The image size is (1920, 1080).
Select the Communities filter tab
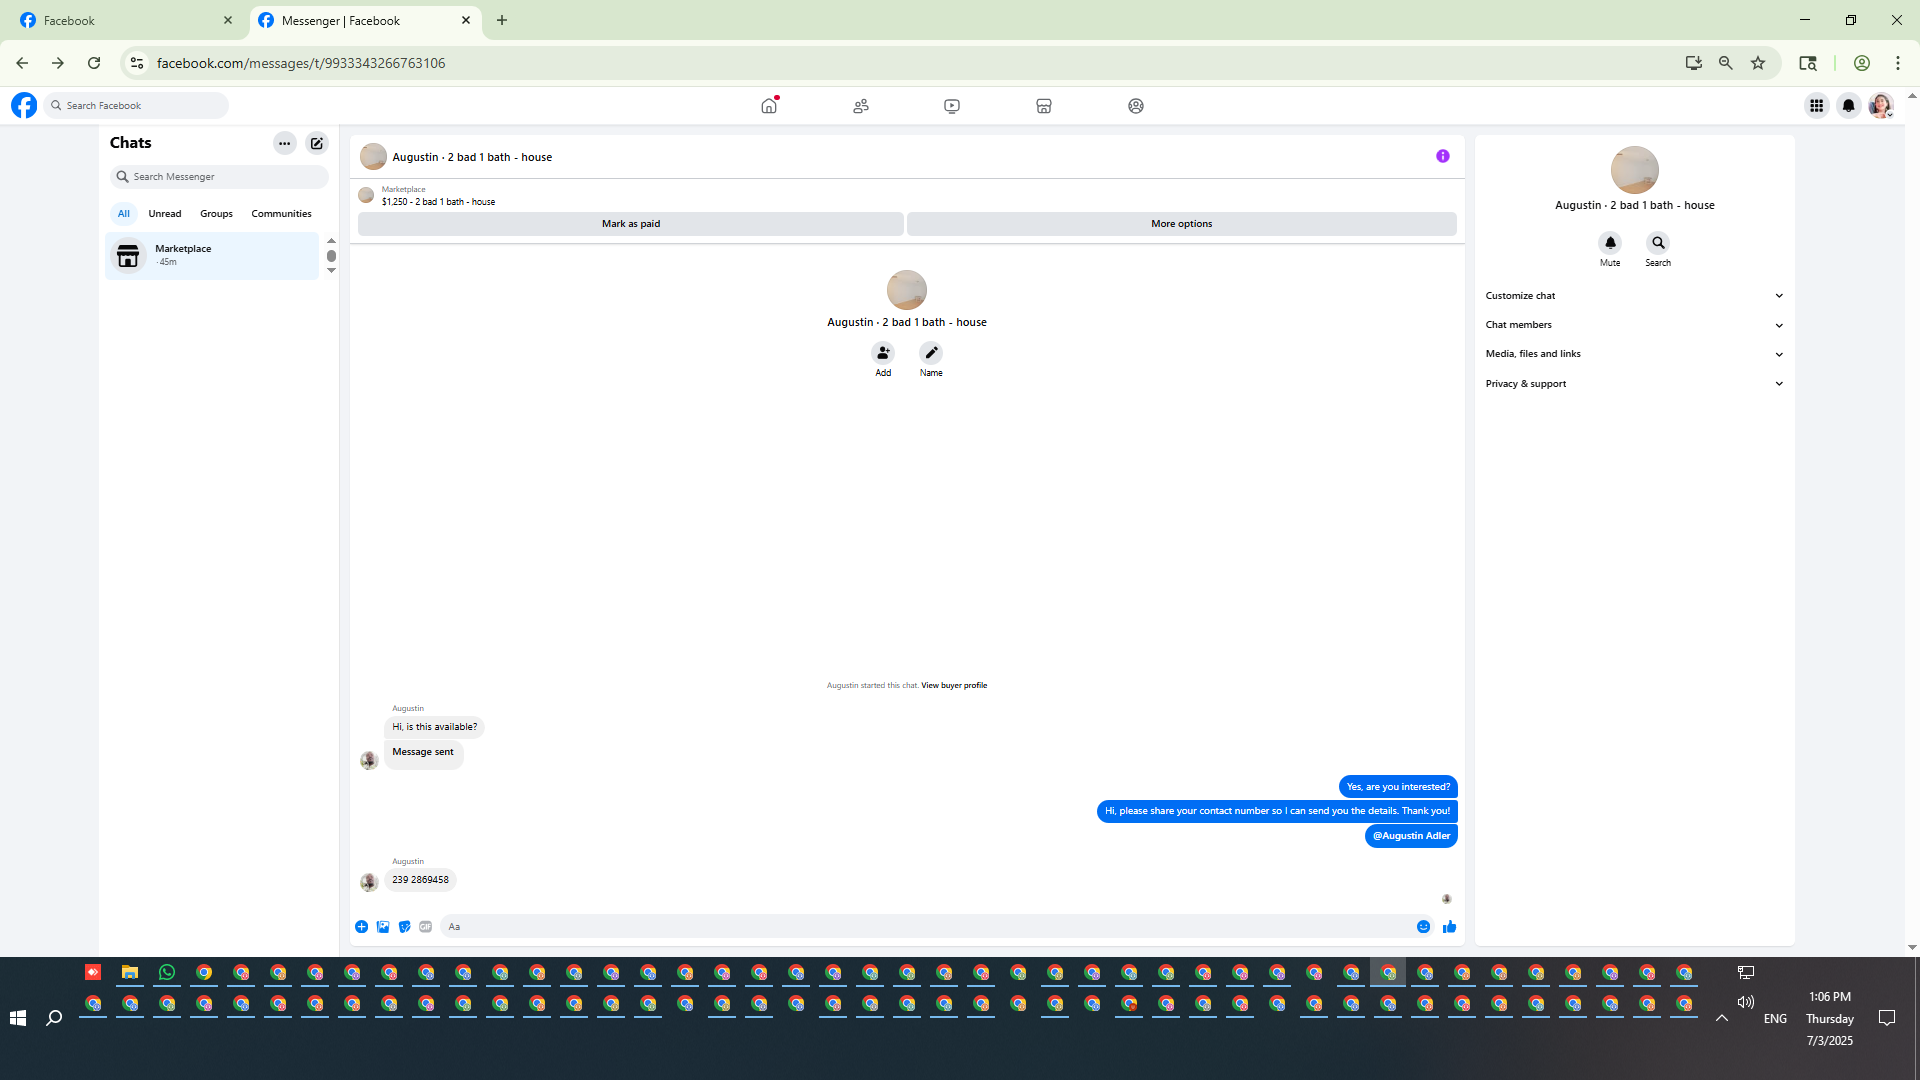coord(281,214)
